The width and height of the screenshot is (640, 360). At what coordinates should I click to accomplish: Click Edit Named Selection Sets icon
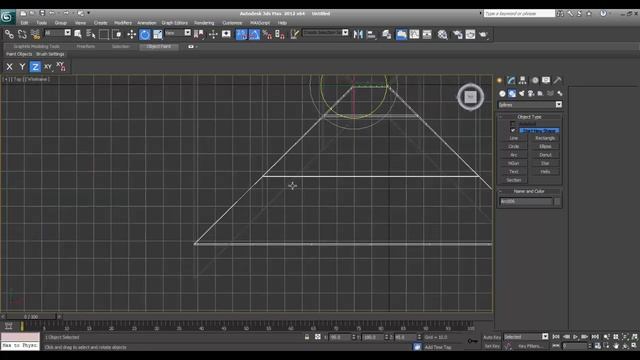[x=294, y=34]
